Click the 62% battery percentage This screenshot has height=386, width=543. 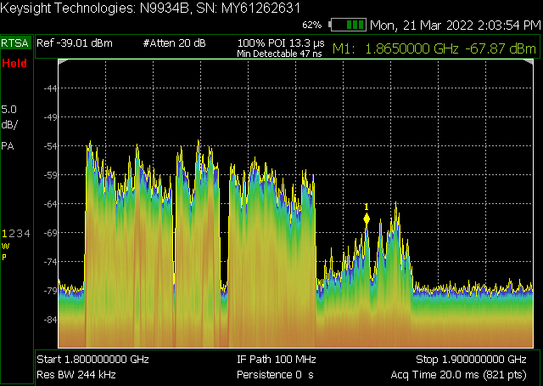(312, 25)
